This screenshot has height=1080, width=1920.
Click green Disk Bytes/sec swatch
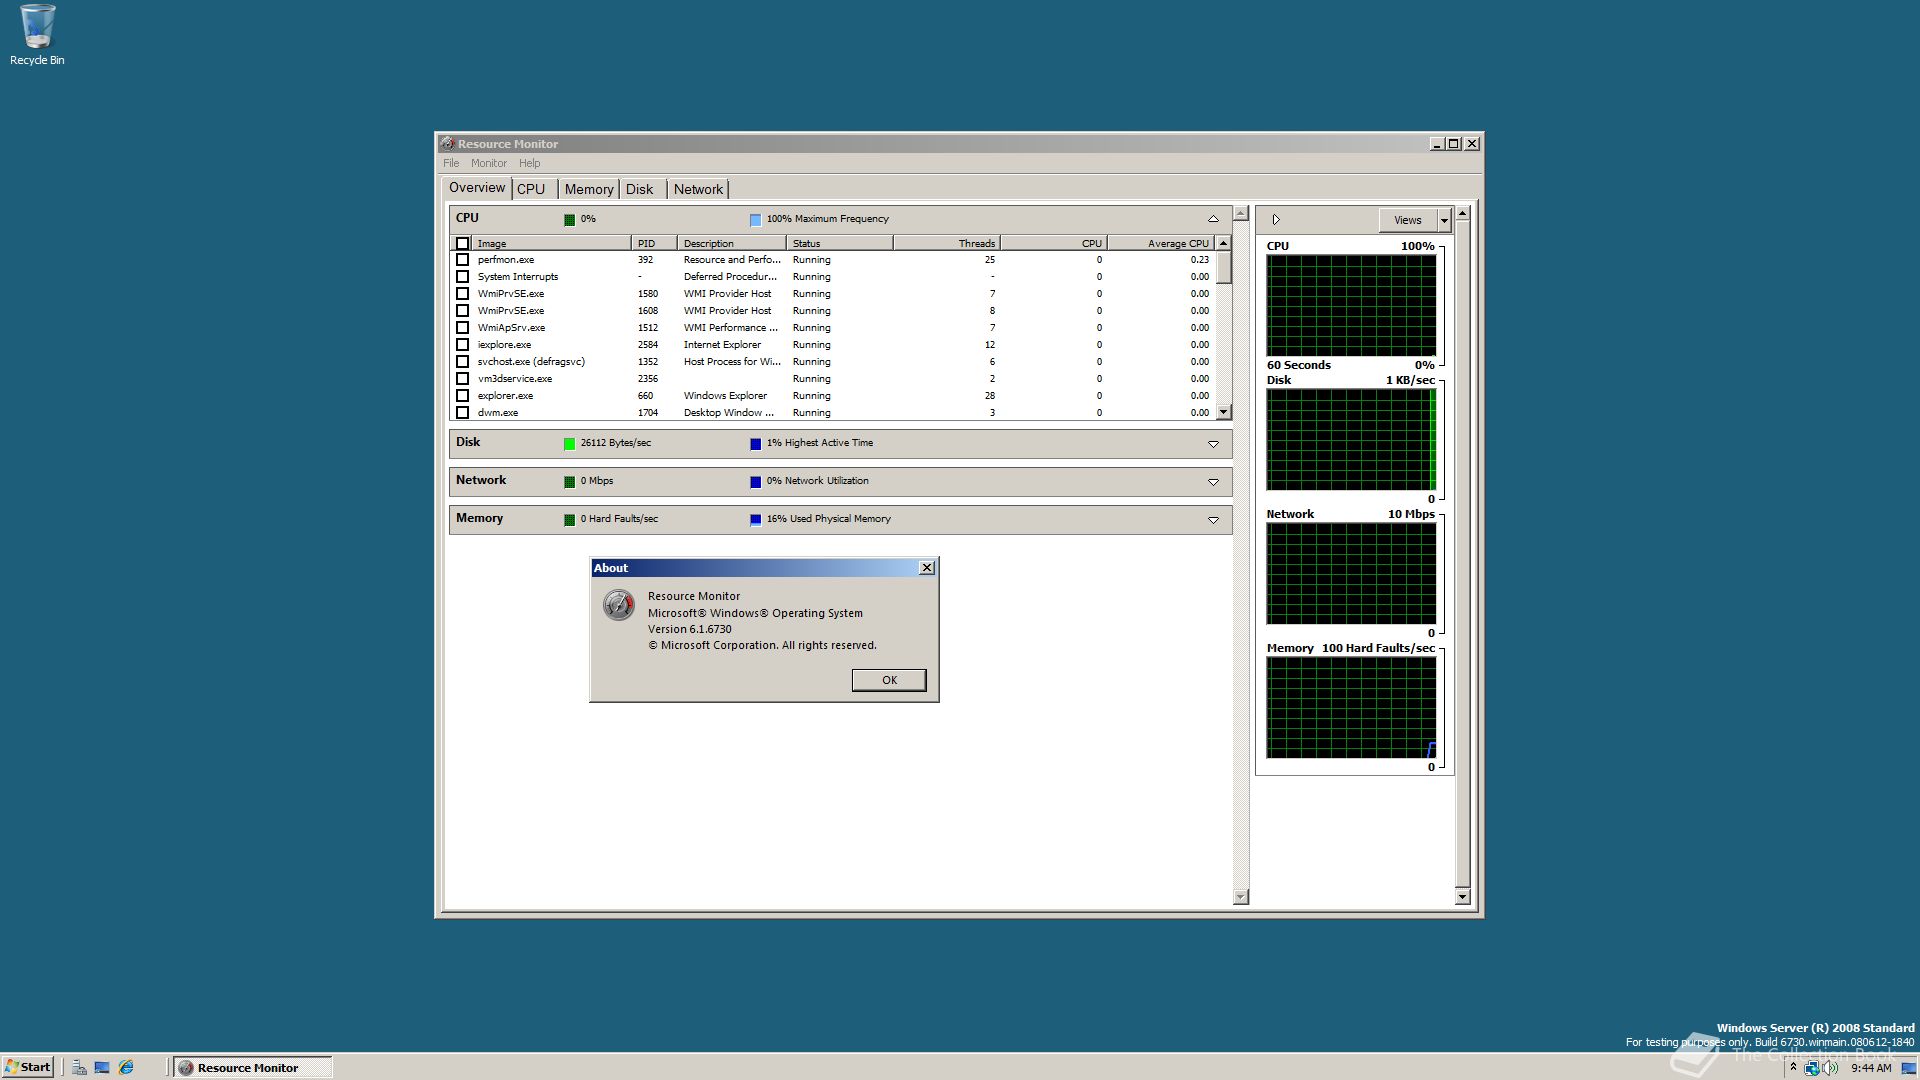tap(569, 444)
